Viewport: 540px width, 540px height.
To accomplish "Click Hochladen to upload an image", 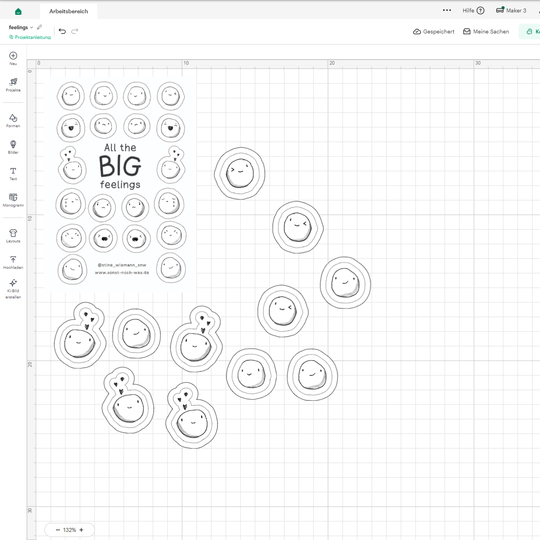I will 13,262.
